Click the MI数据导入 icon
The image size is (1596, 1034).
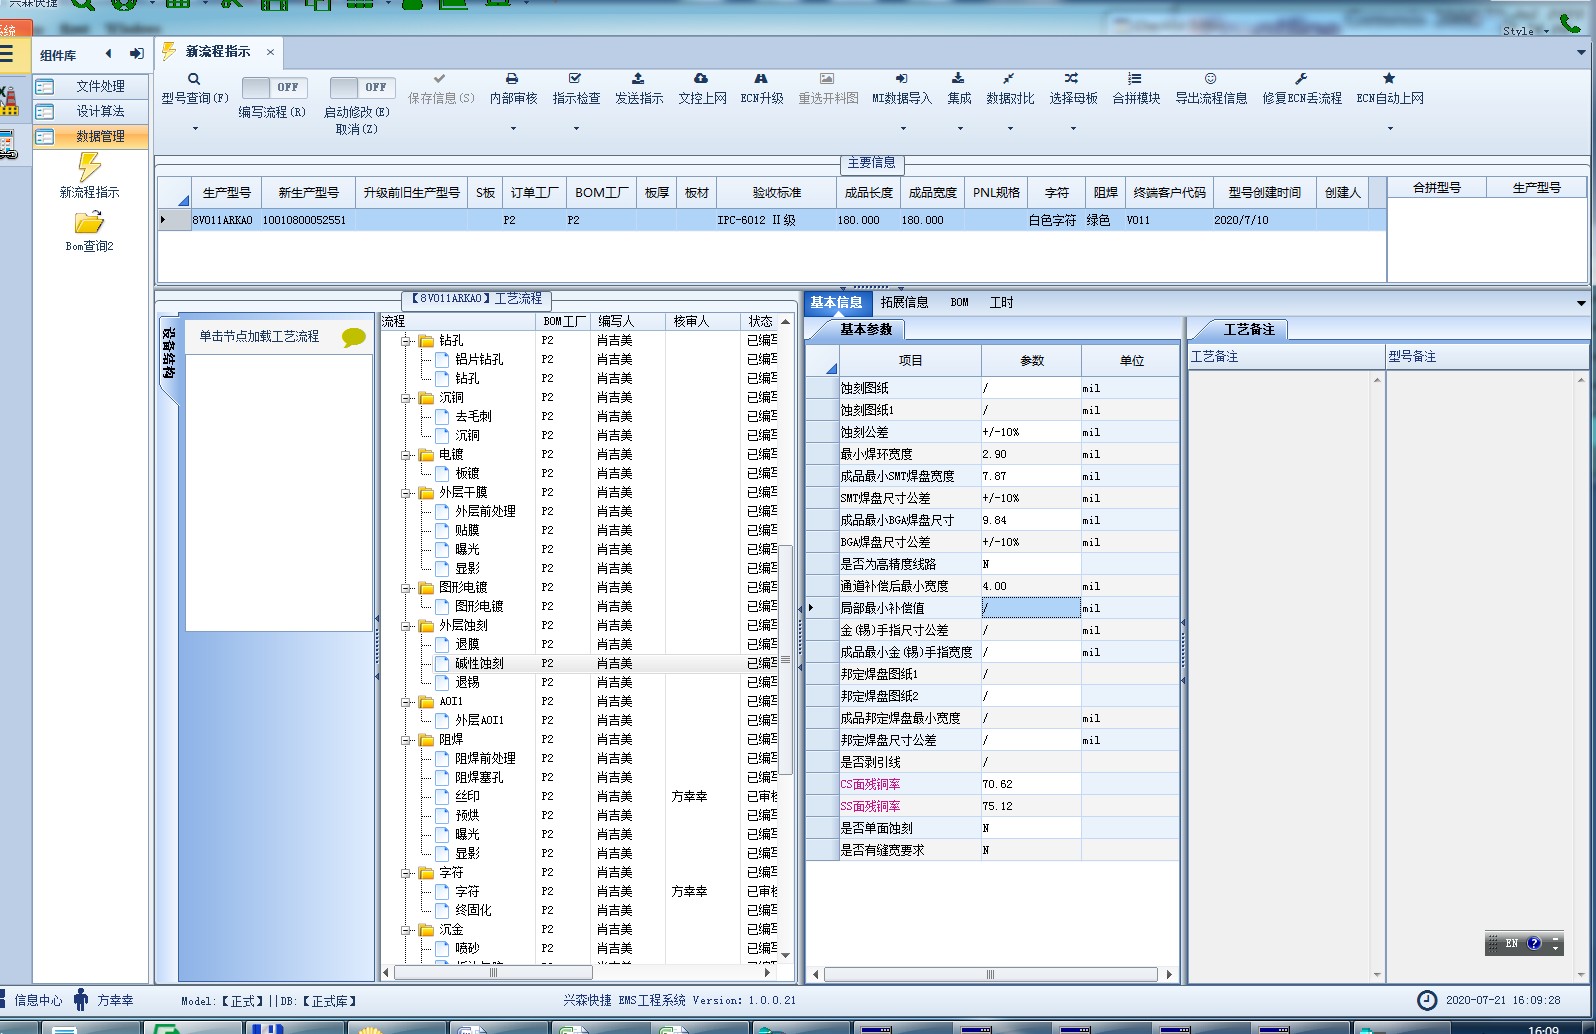pos(901,78)
